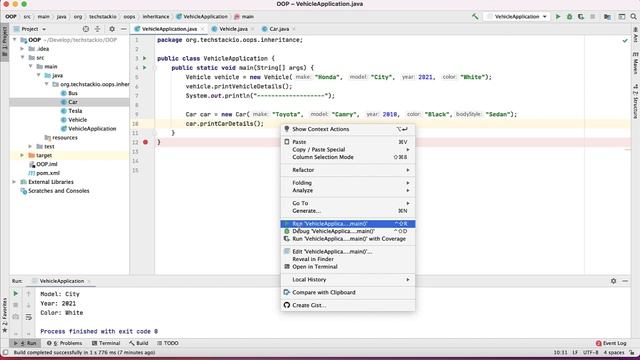This screenshot has height=360, width=640.
Task: Start debugging with the toolbar bug icon
Action: [x=569, y=17]
